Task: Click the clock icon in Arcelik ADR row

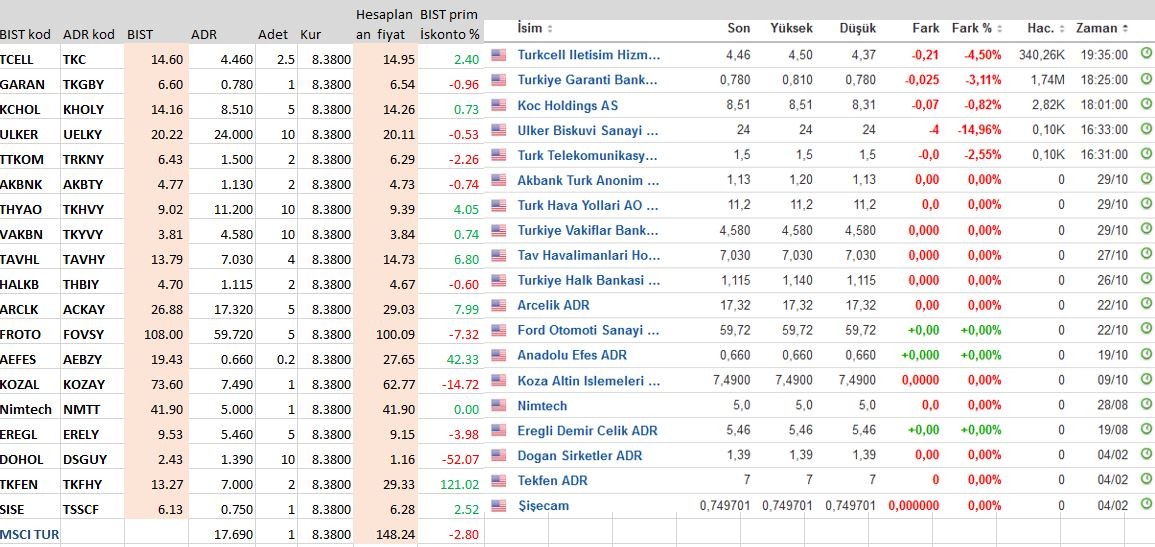Action: [x=1146, y=303]
